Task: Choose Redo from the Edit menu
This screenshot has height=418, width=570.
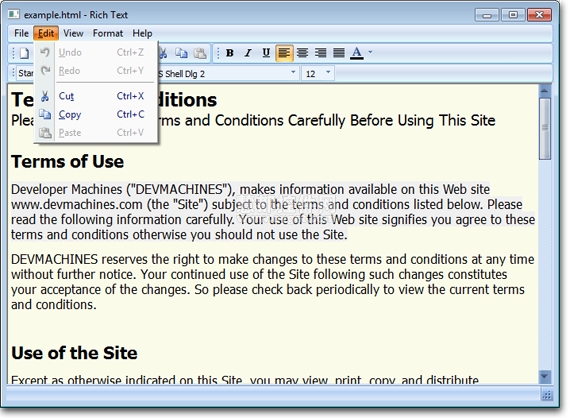Action: pyautogui.click(x=96, y=71)
